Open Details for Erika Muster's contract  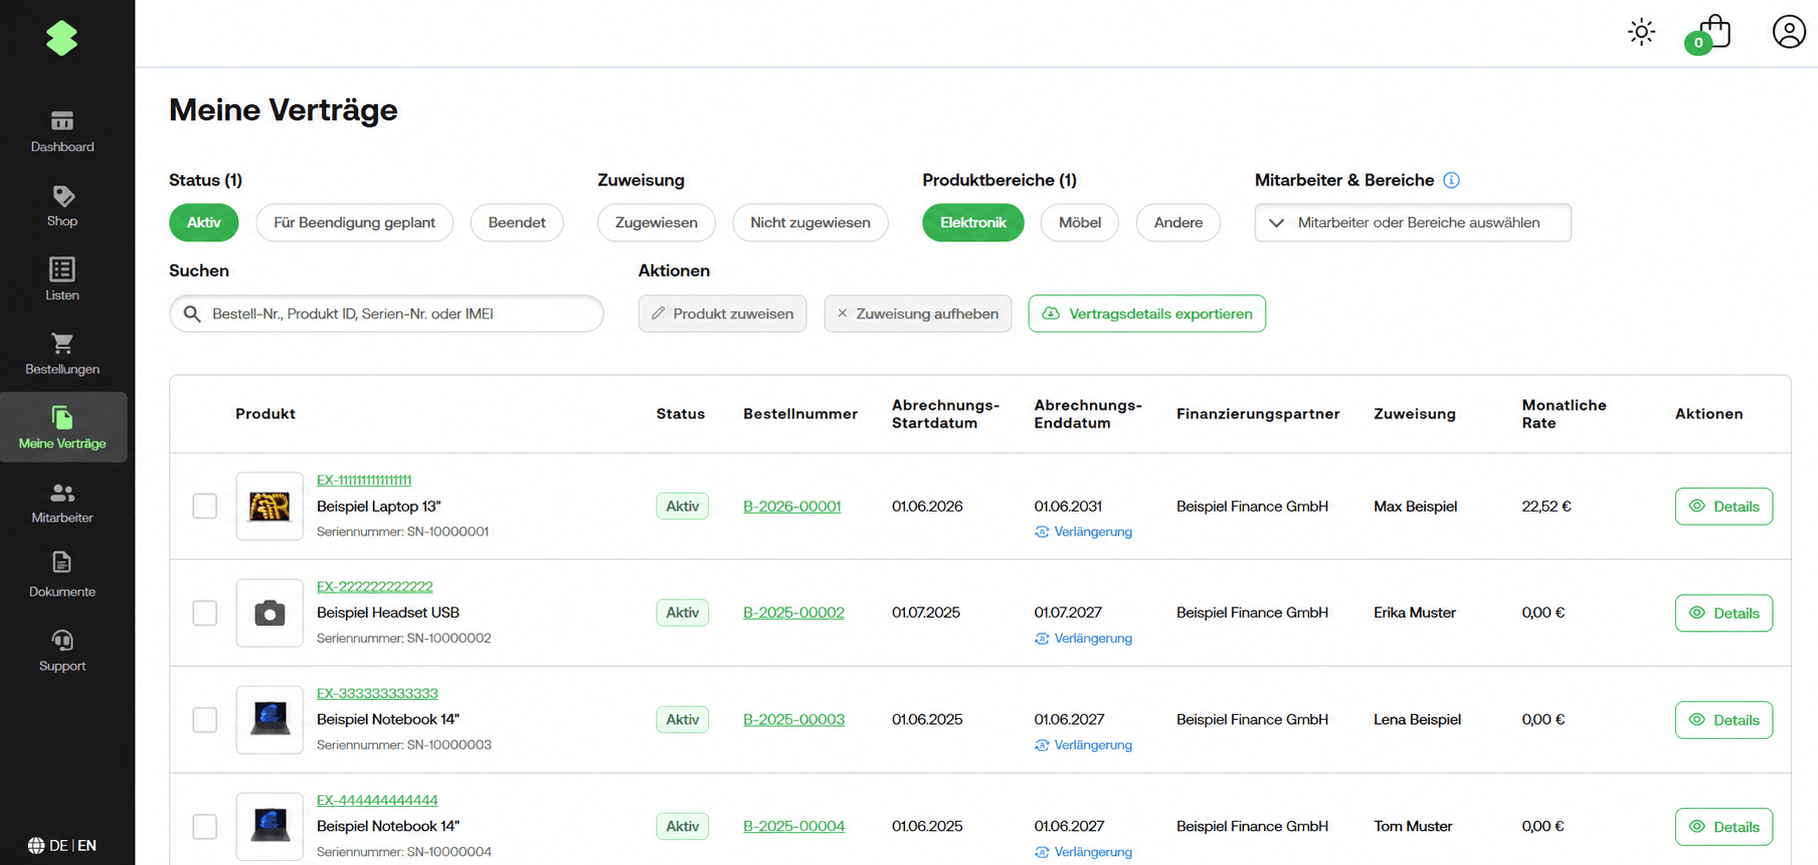tap(1724, 613)
